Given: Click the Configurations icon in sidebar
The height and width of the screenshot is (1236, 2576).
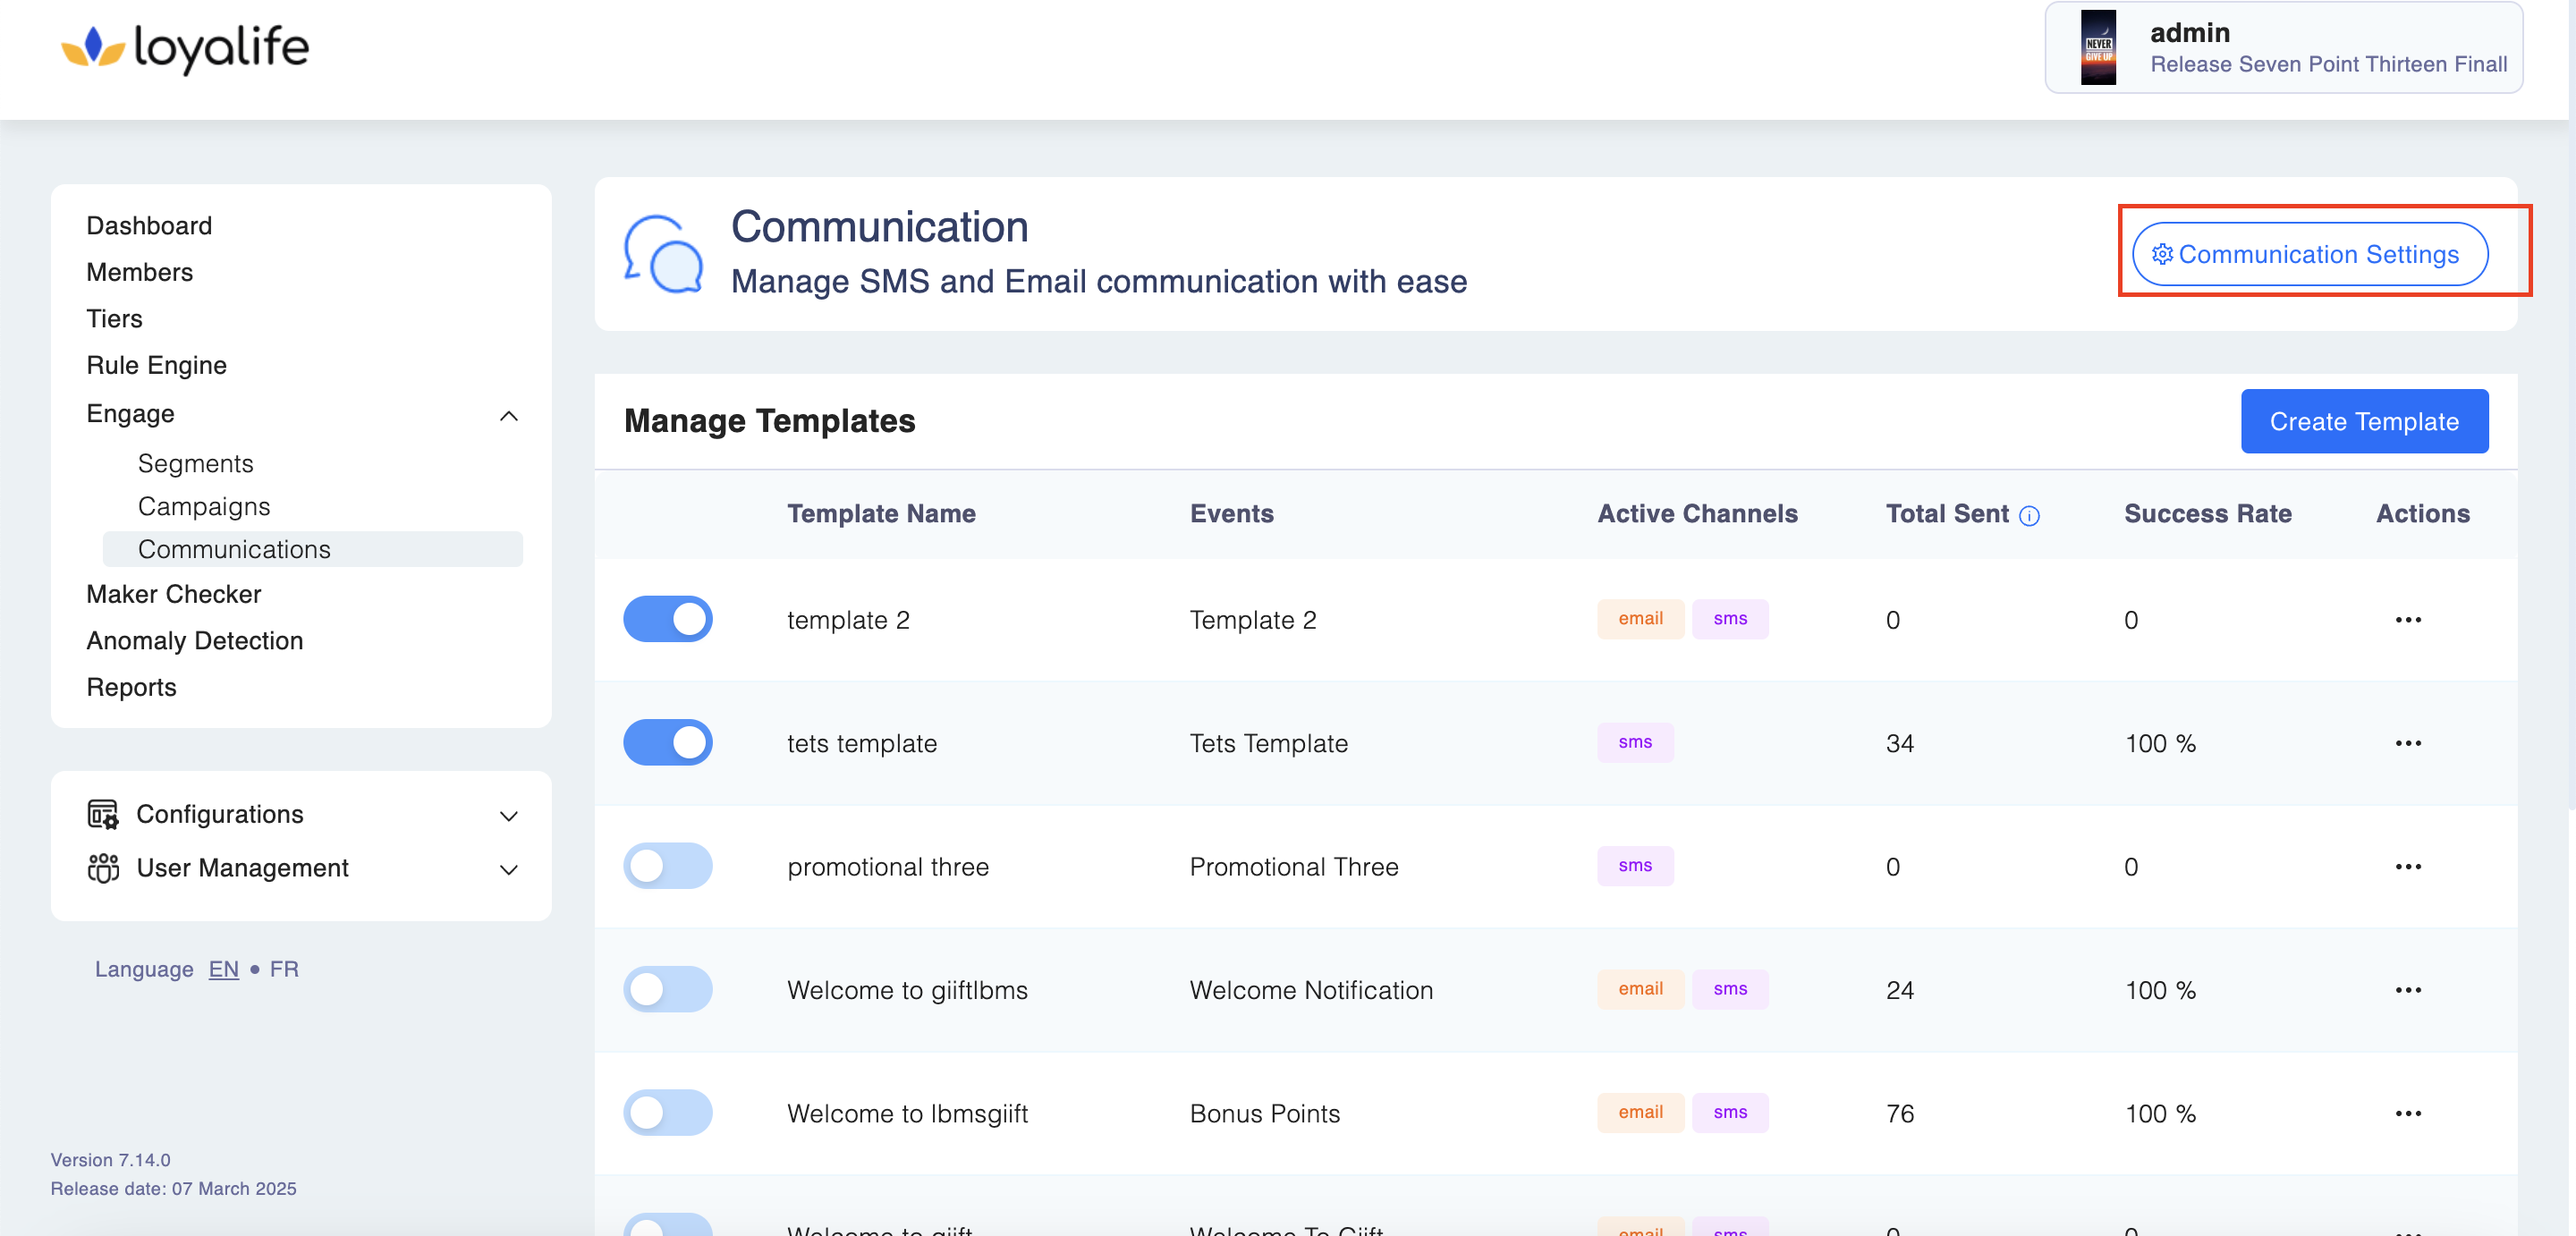Looking at the screenshot, I should pyautogui.click(x=103, y=814).
